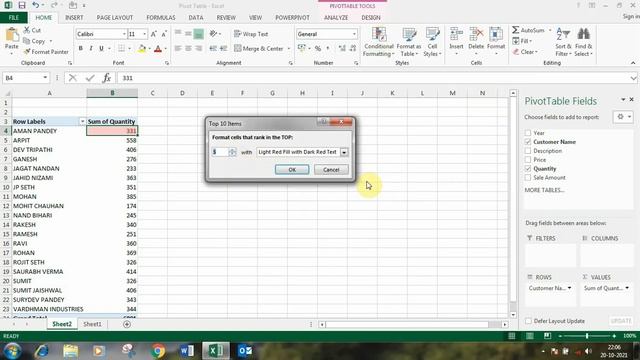Viewport: 640px width, 360px height.
Task: Select cell containing SAURABH VERMA
Action: pos(49,272)
